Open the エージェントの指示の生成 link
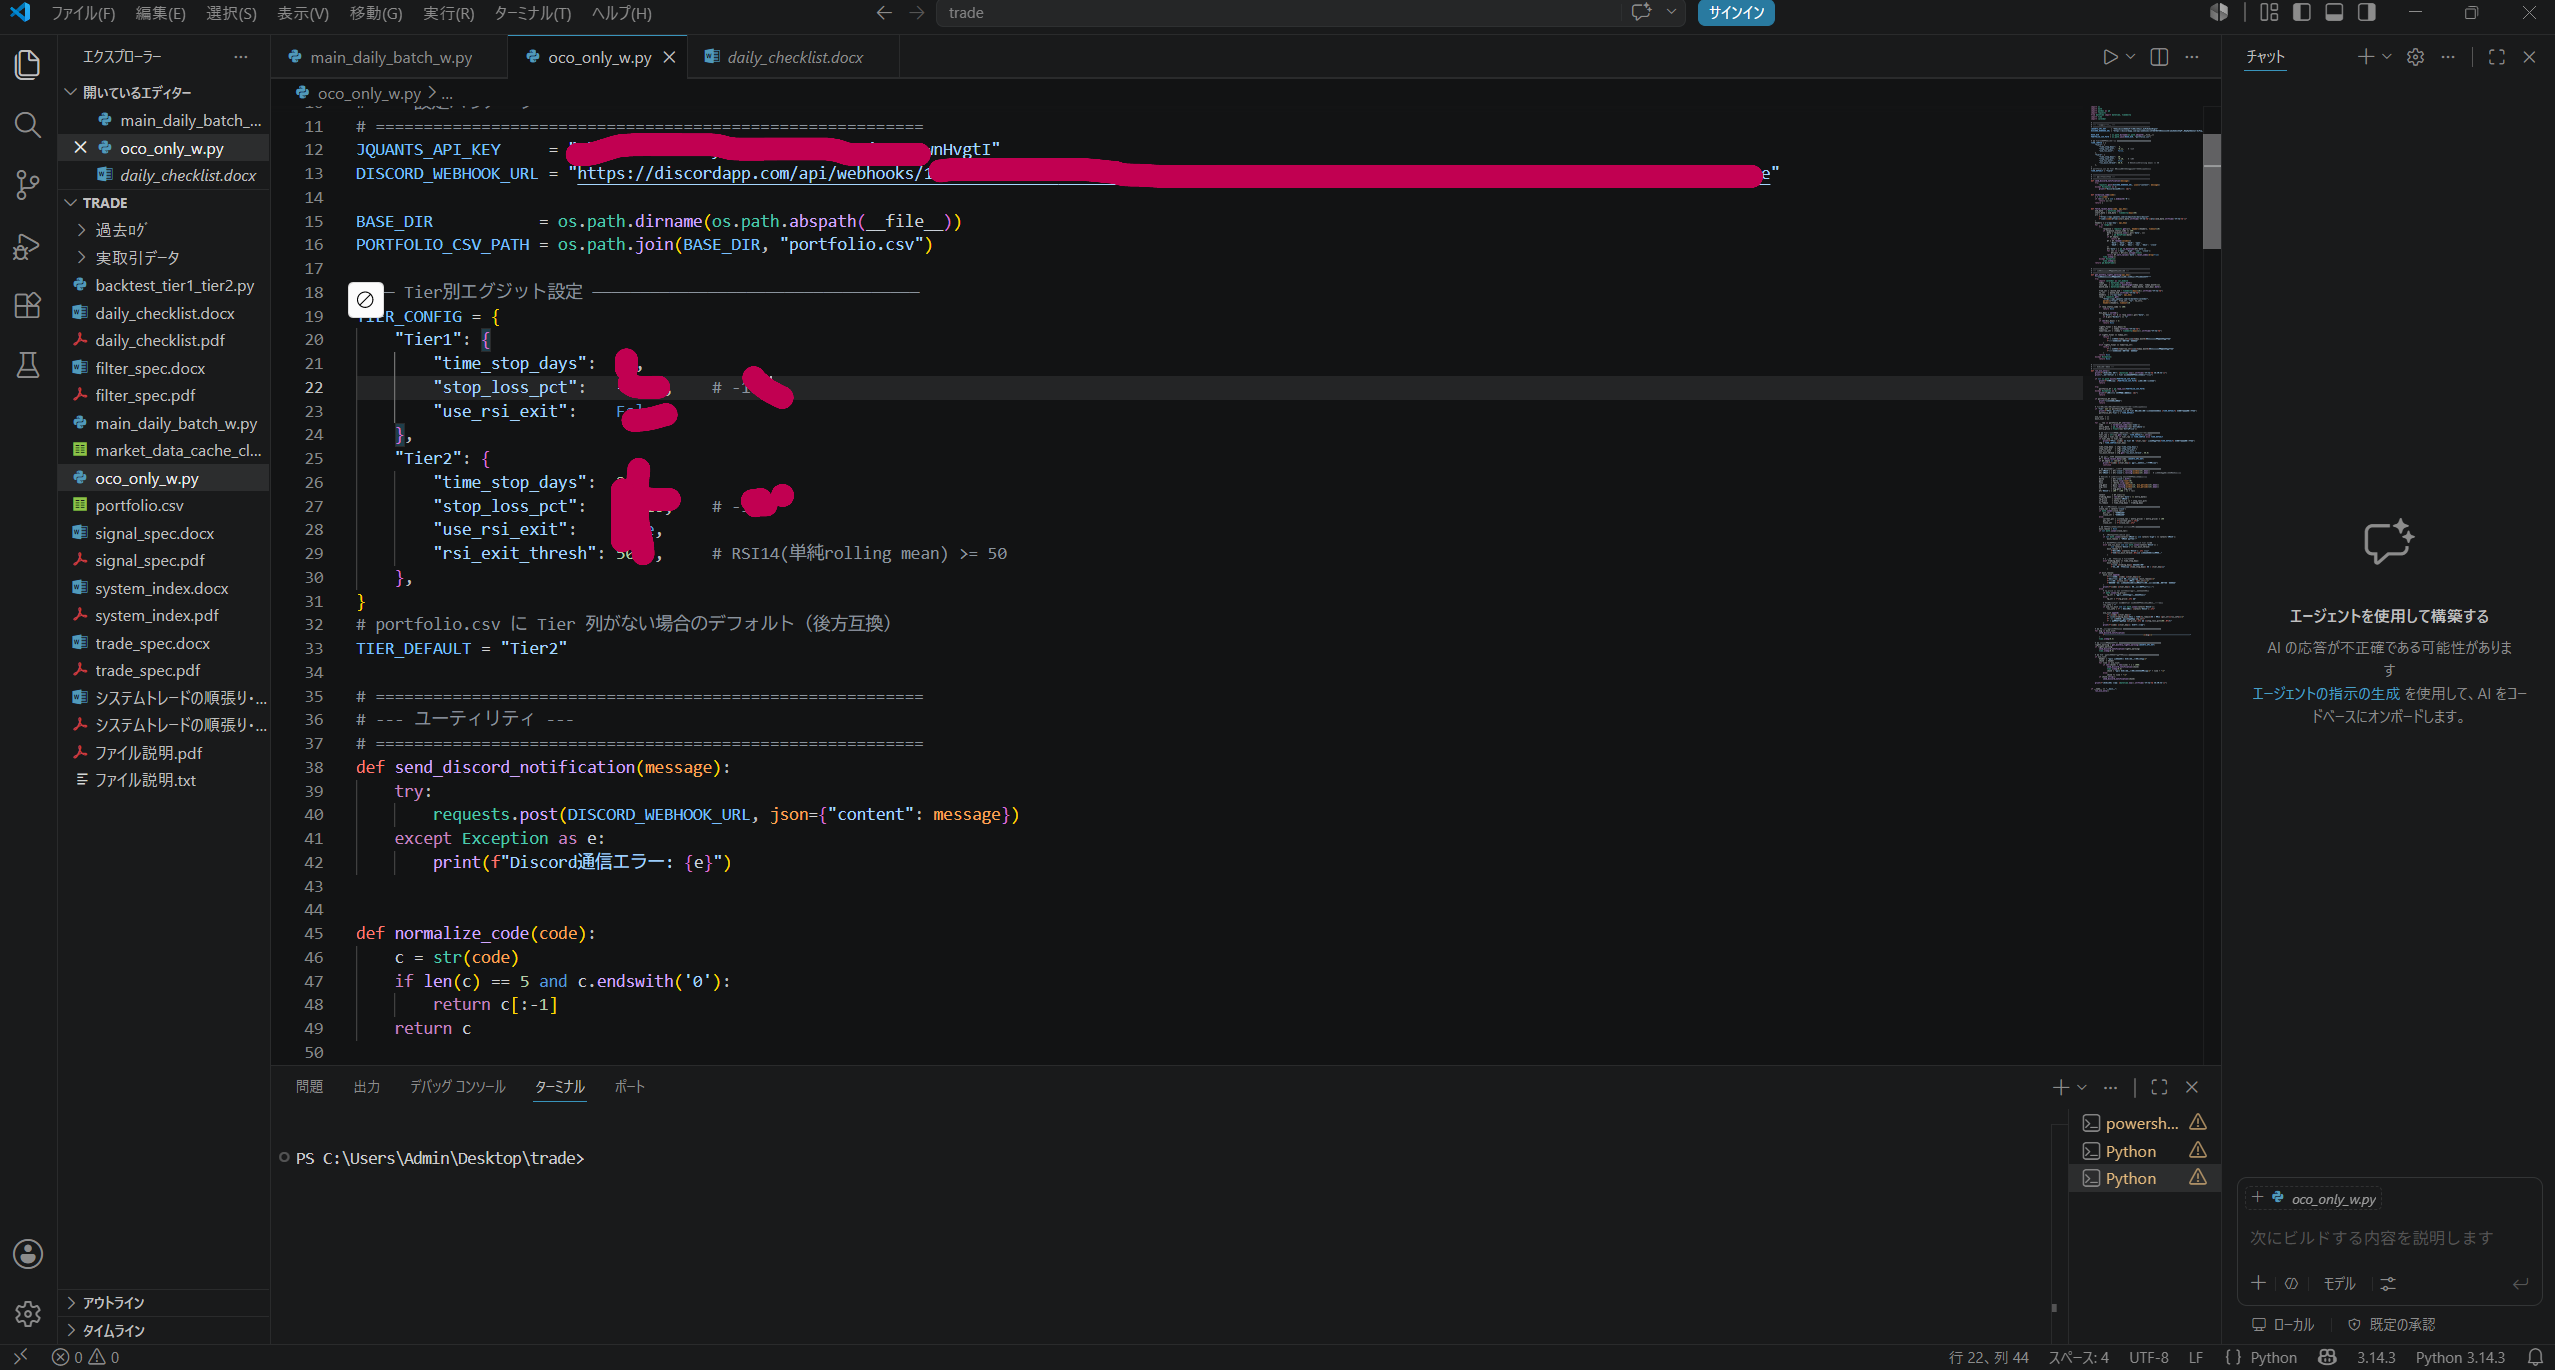Screen dimensions: 2555x1370 [x=2325, y=693]
